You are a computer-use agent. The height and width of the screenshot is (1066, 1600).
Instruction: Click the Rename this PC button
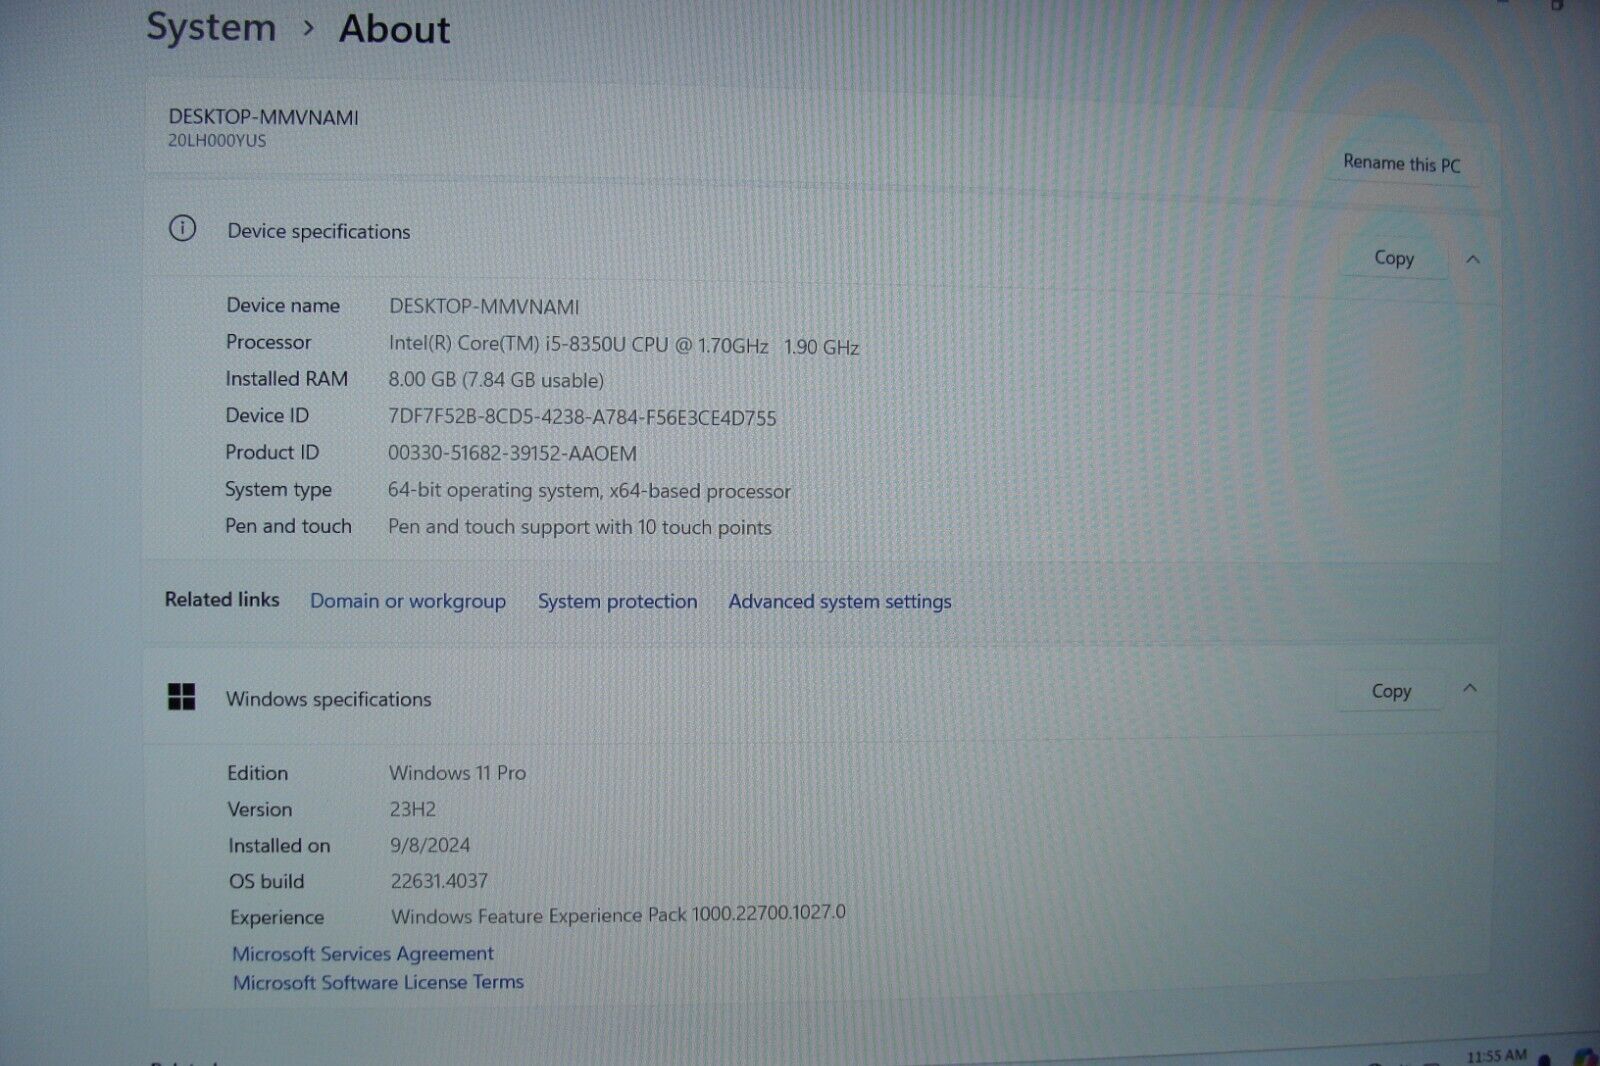click(1401, 164)
